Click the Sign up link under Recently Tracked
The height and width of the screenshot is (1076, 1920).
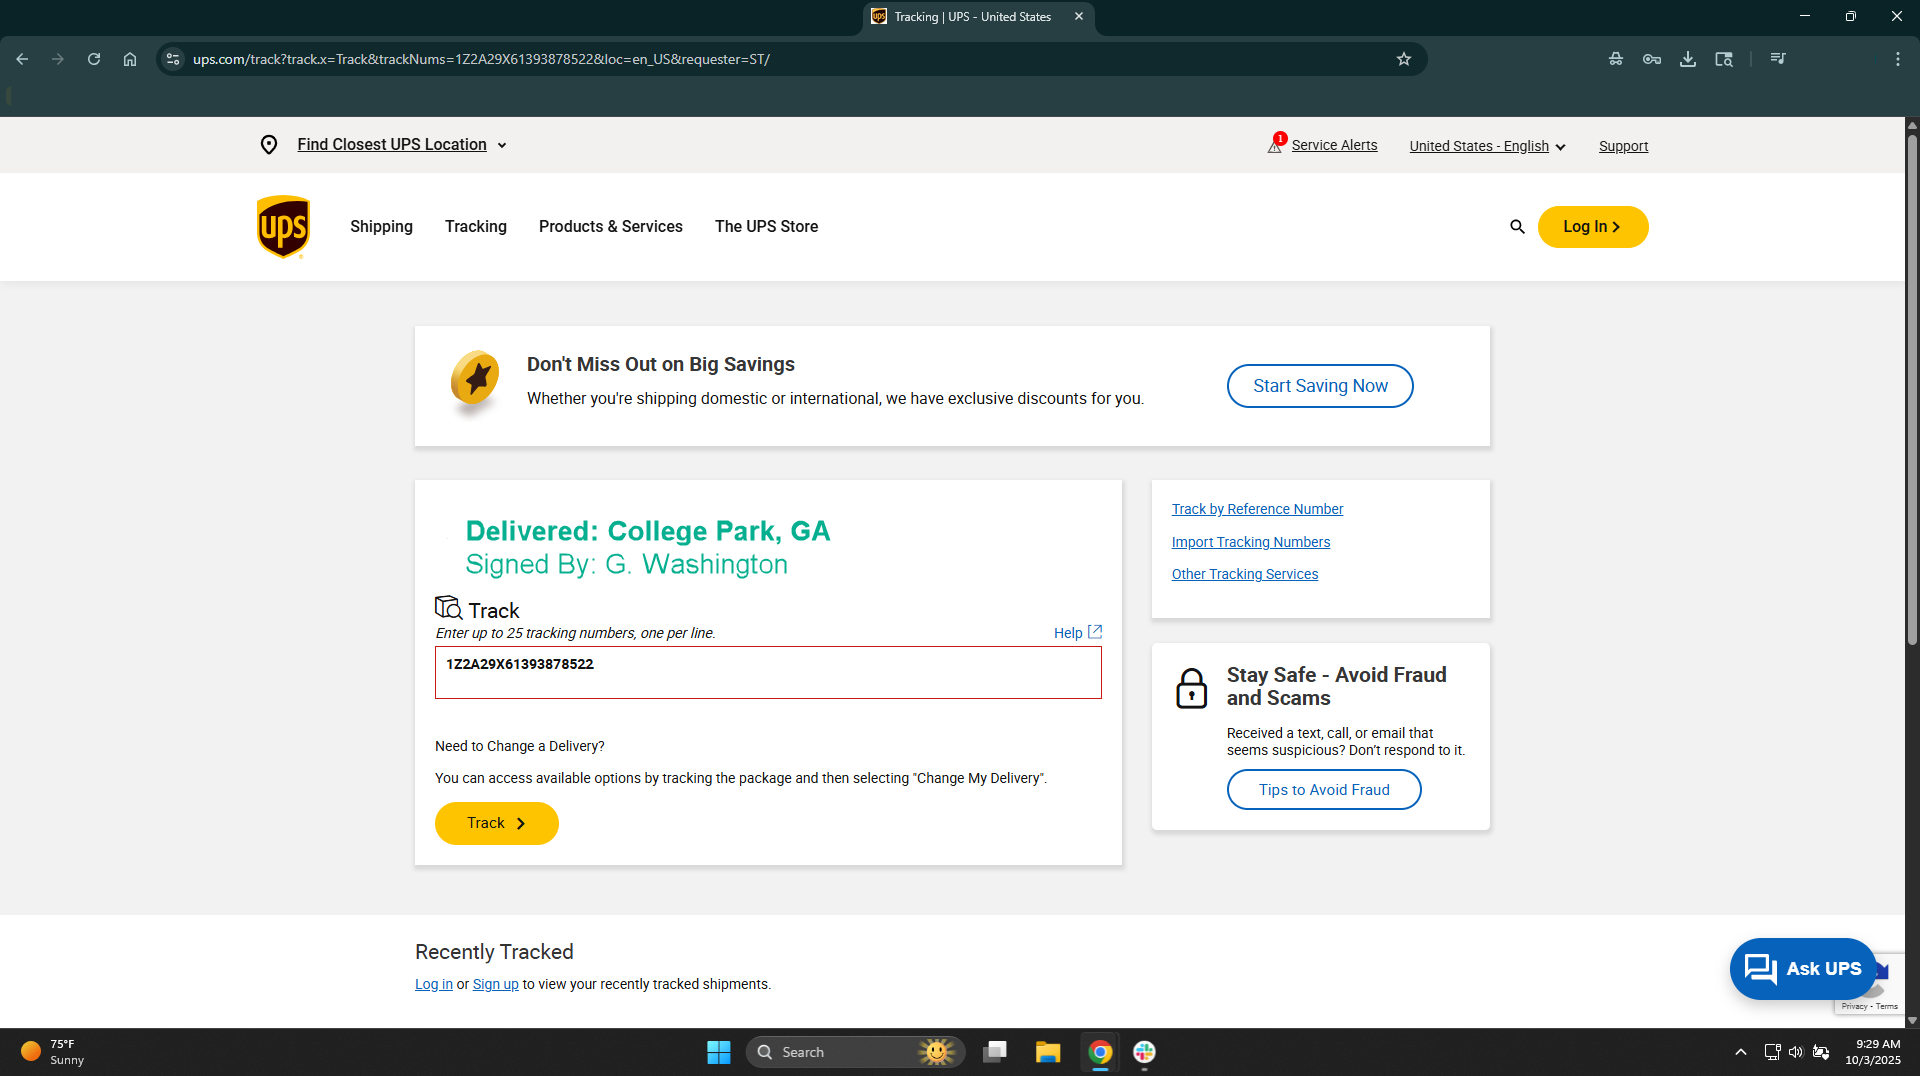(x=495, y=984)
